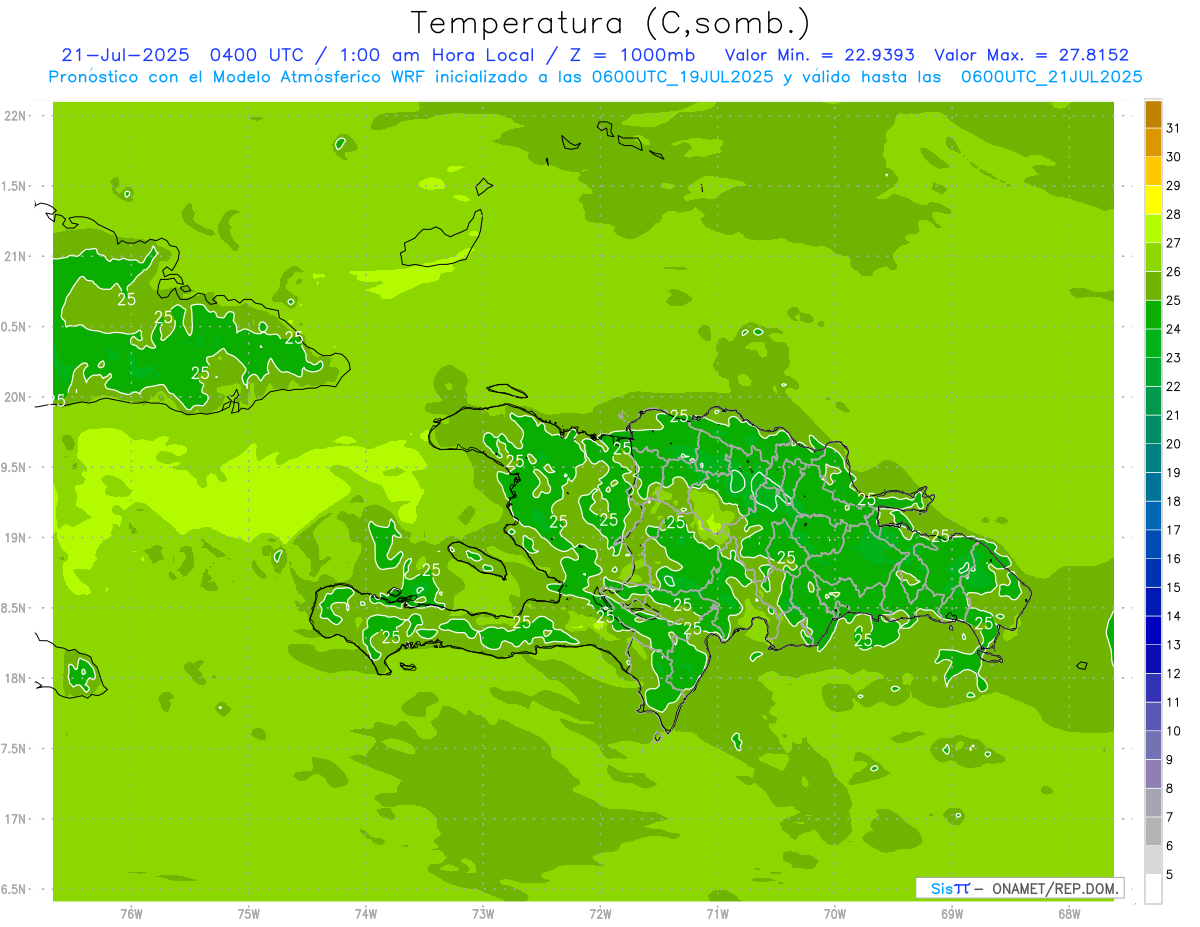Click the yellow legend swatch between 28 and 29
This screenshot has height=927, width=1200.
(x=1153, y=200)
